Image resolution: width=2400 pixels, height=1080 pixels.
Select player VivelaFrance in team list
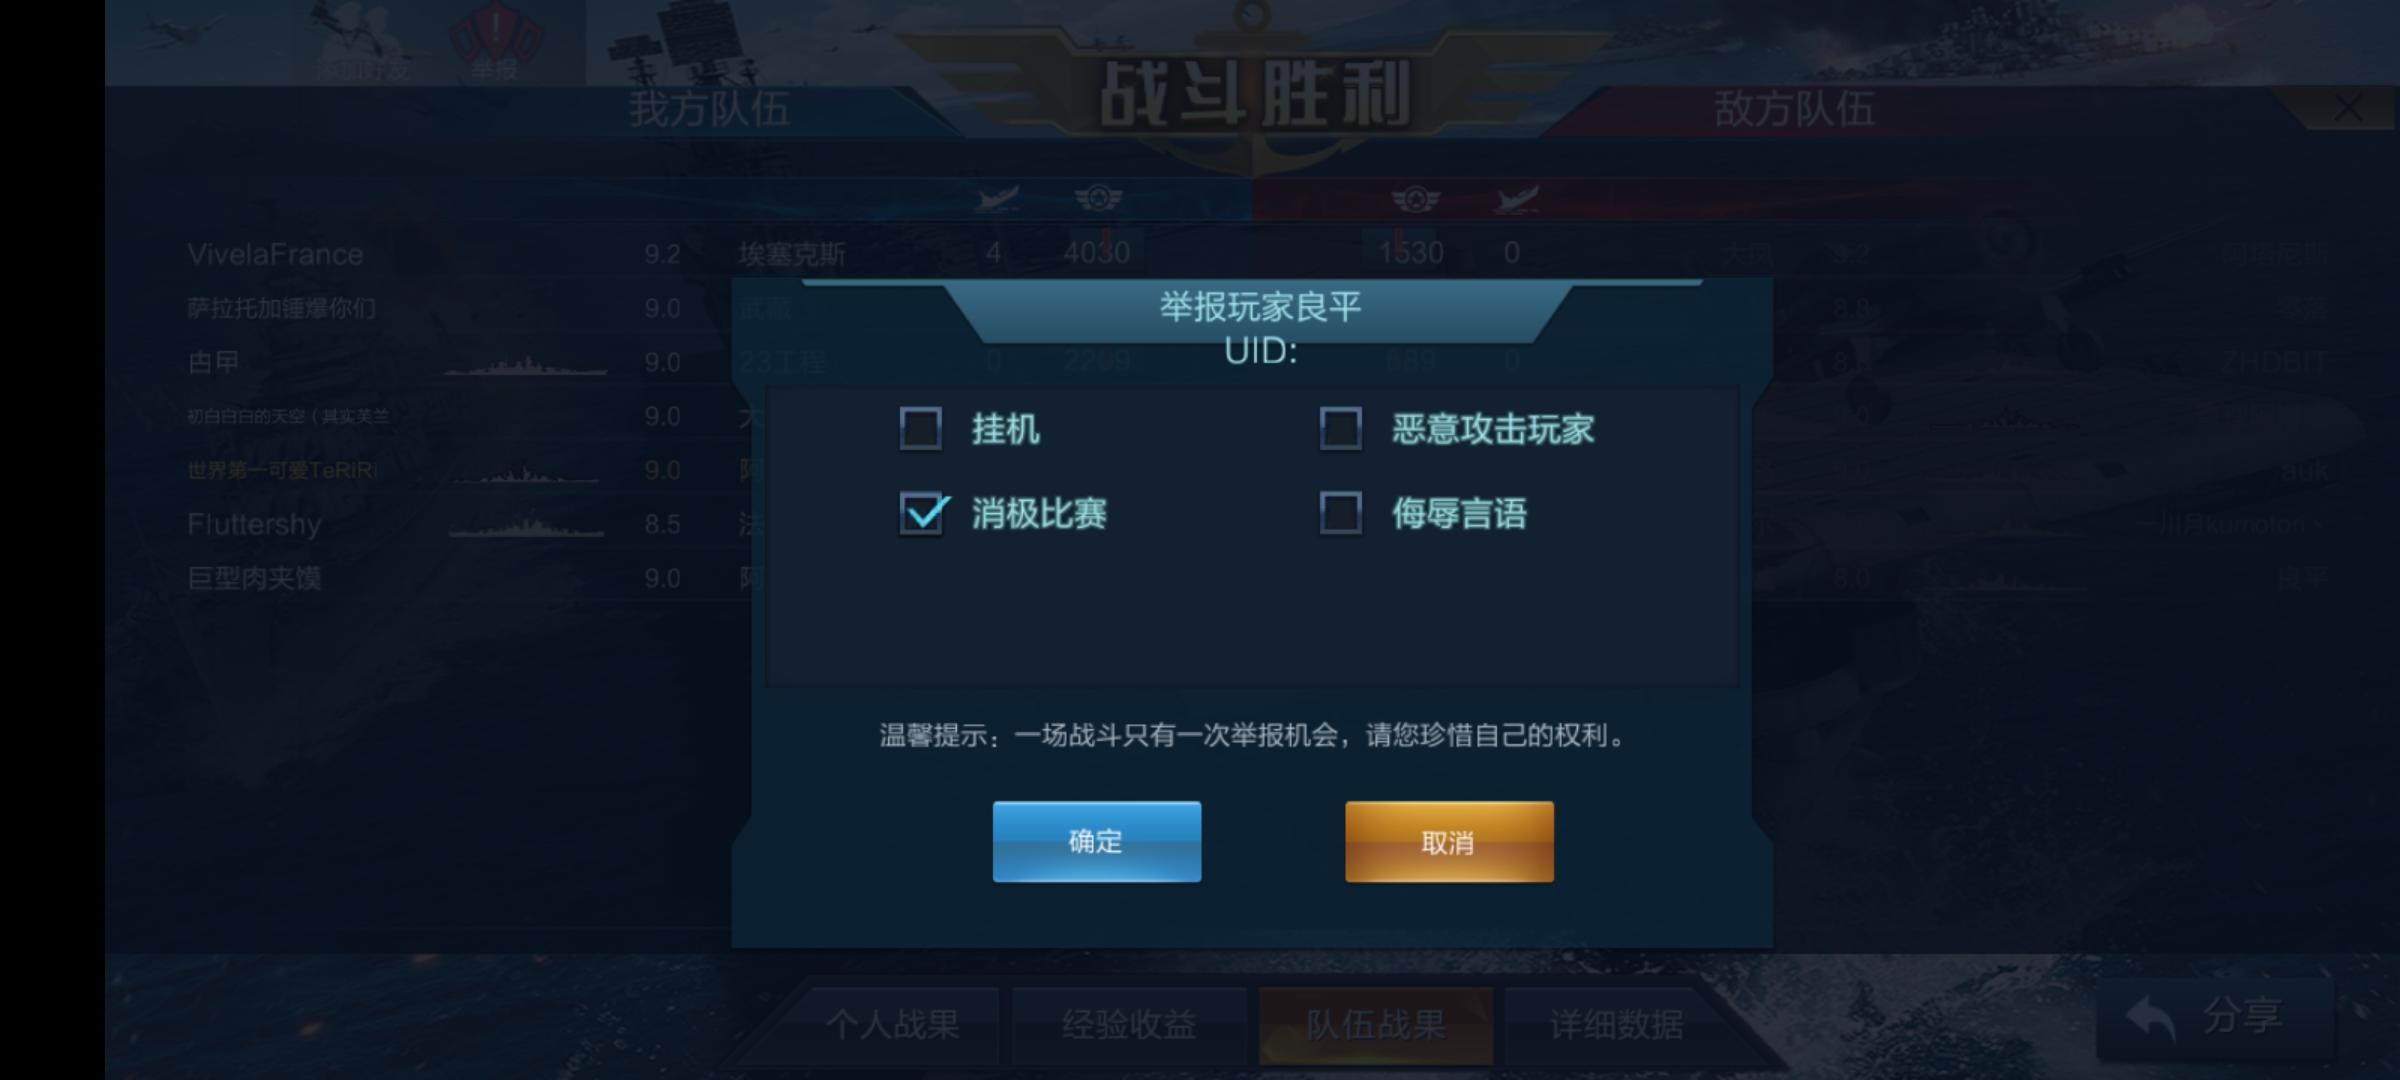(275, 254)
